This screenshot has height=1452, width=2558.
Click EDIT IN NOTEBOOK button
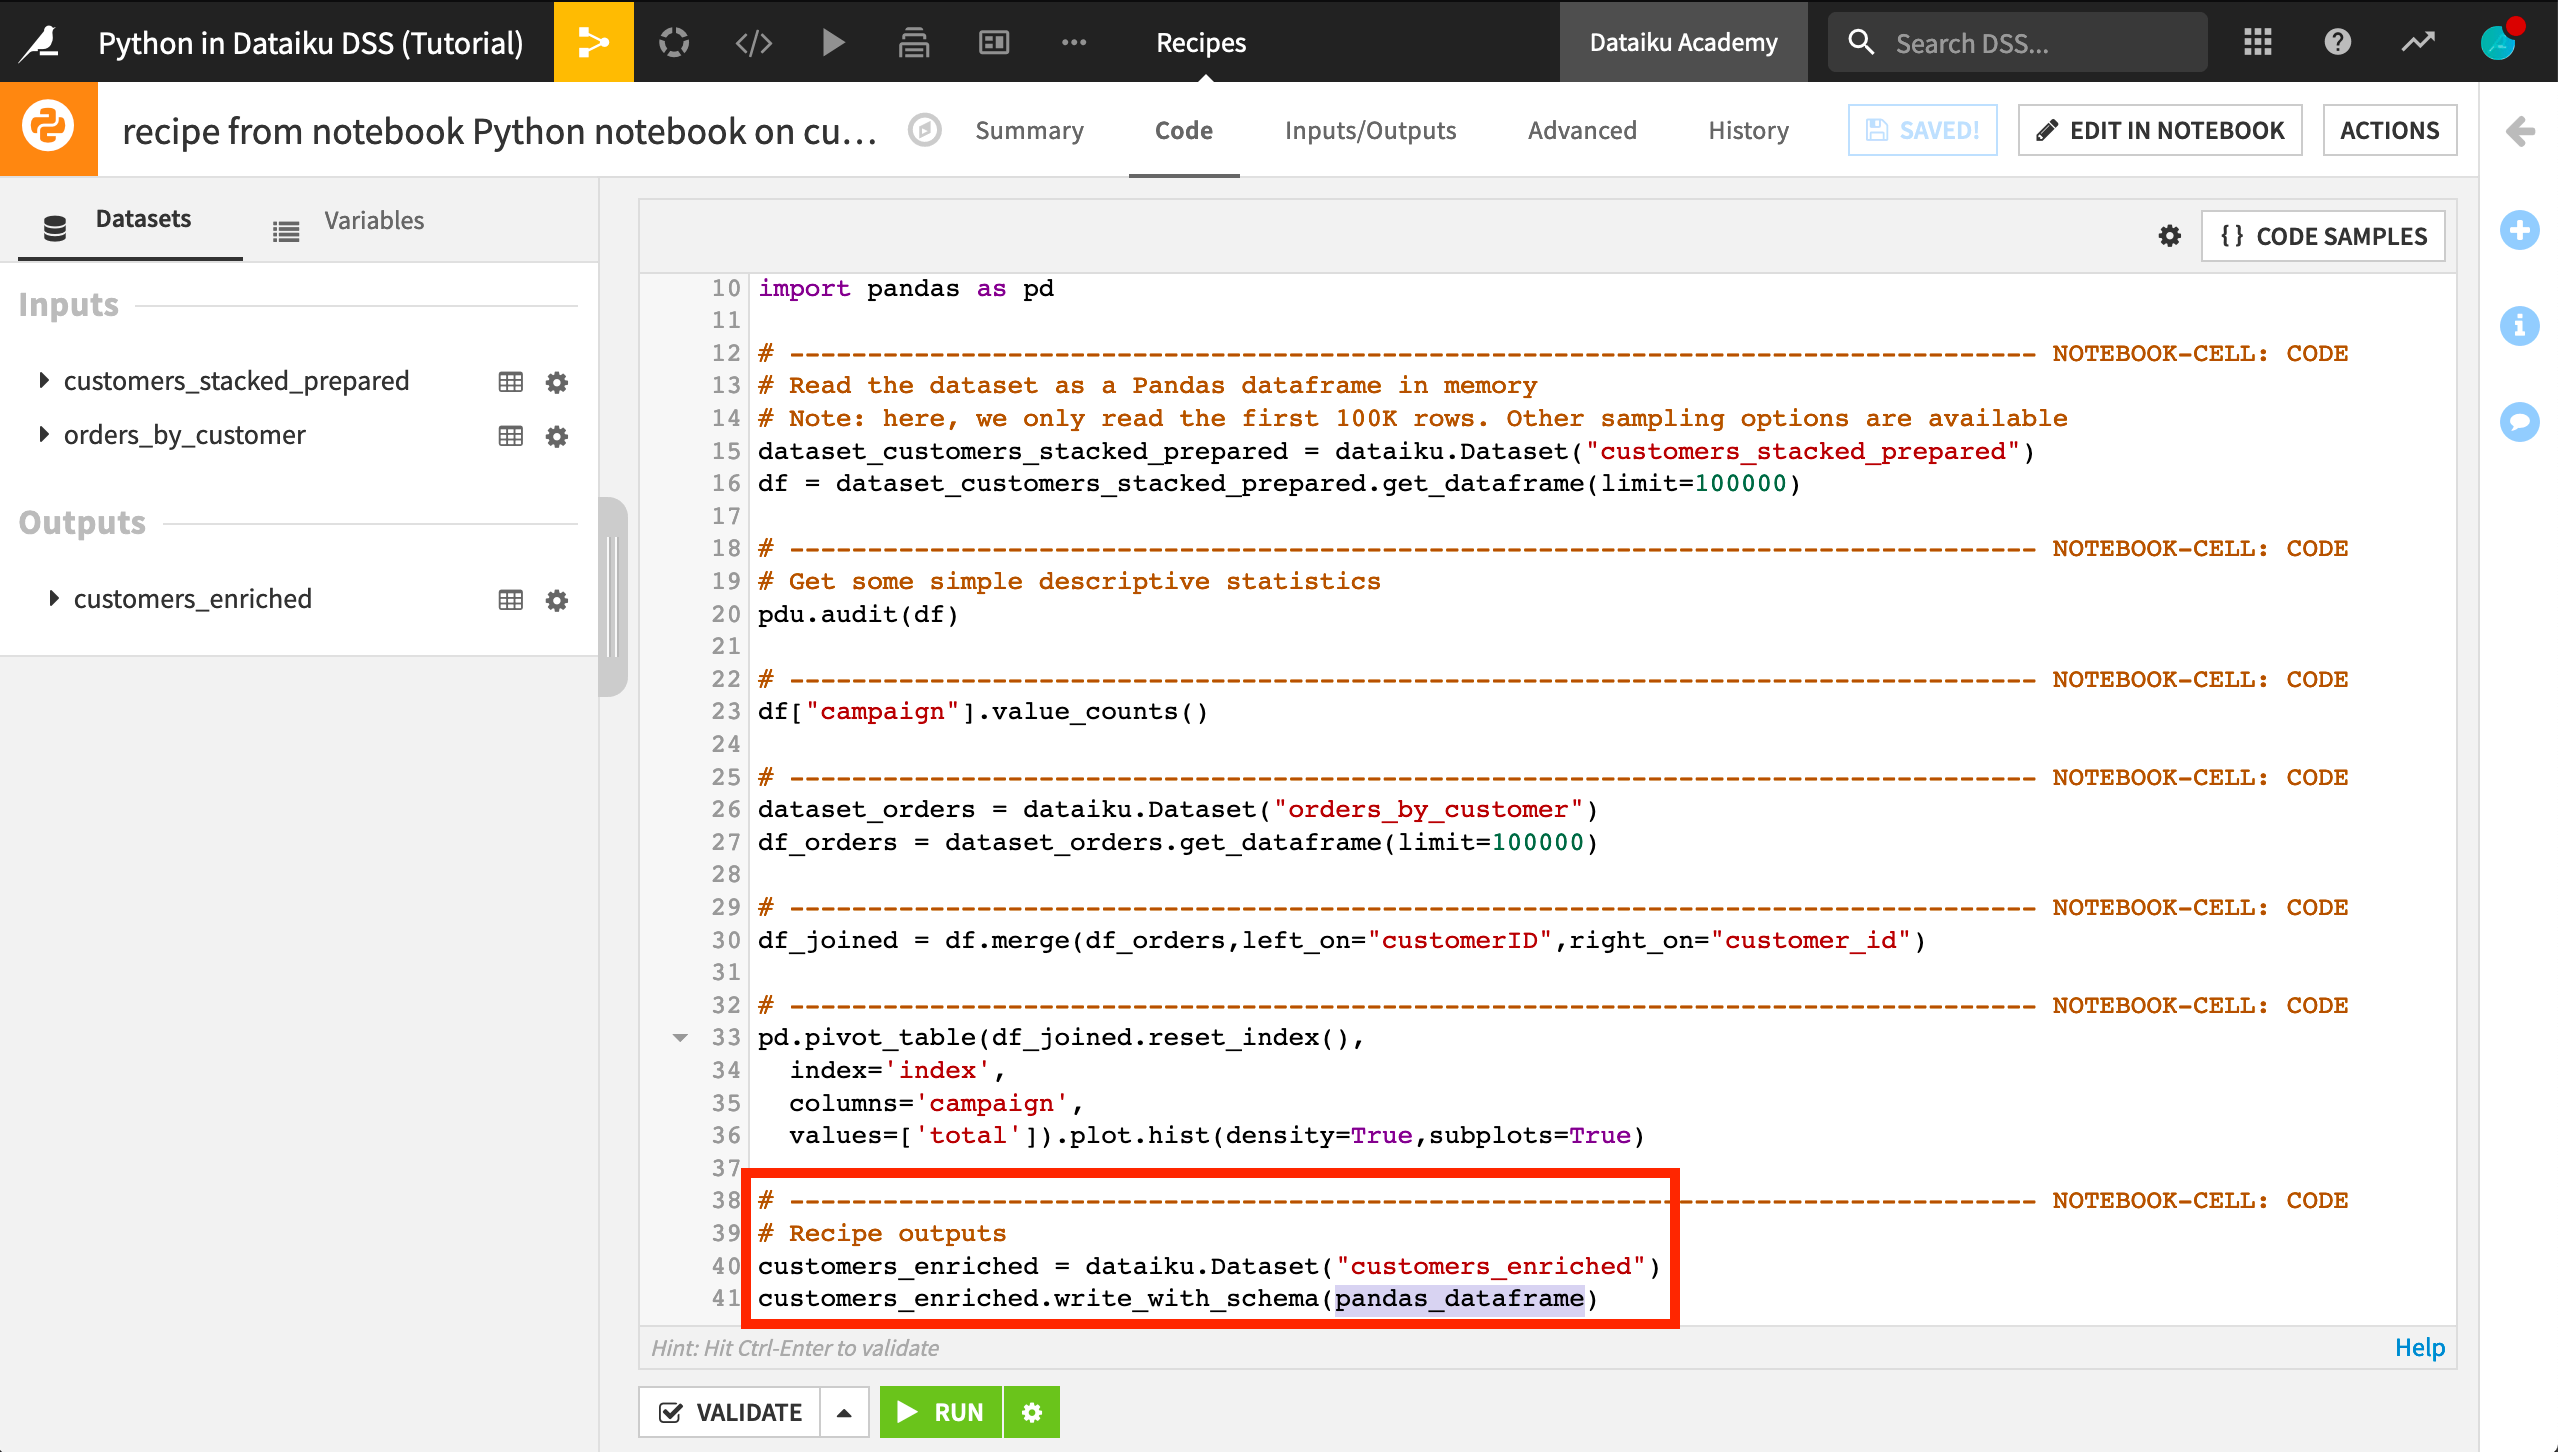pos(2160,130)
